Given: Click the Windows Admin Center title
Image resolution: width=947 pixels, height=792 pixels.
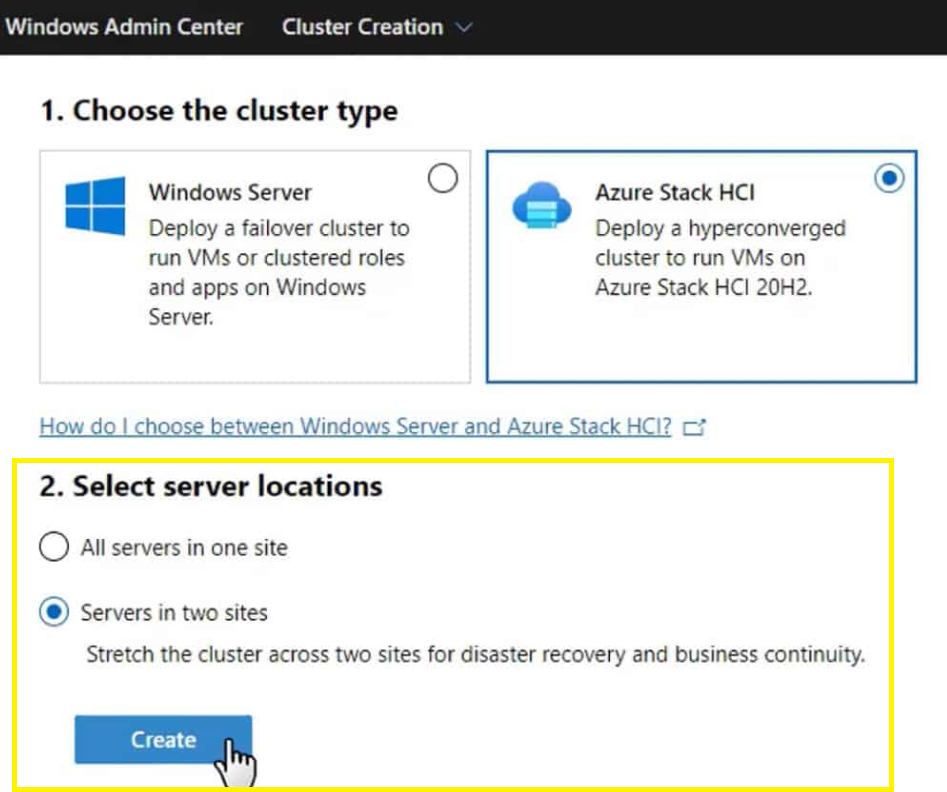Looking at the screenshot, I should [124, 27].
